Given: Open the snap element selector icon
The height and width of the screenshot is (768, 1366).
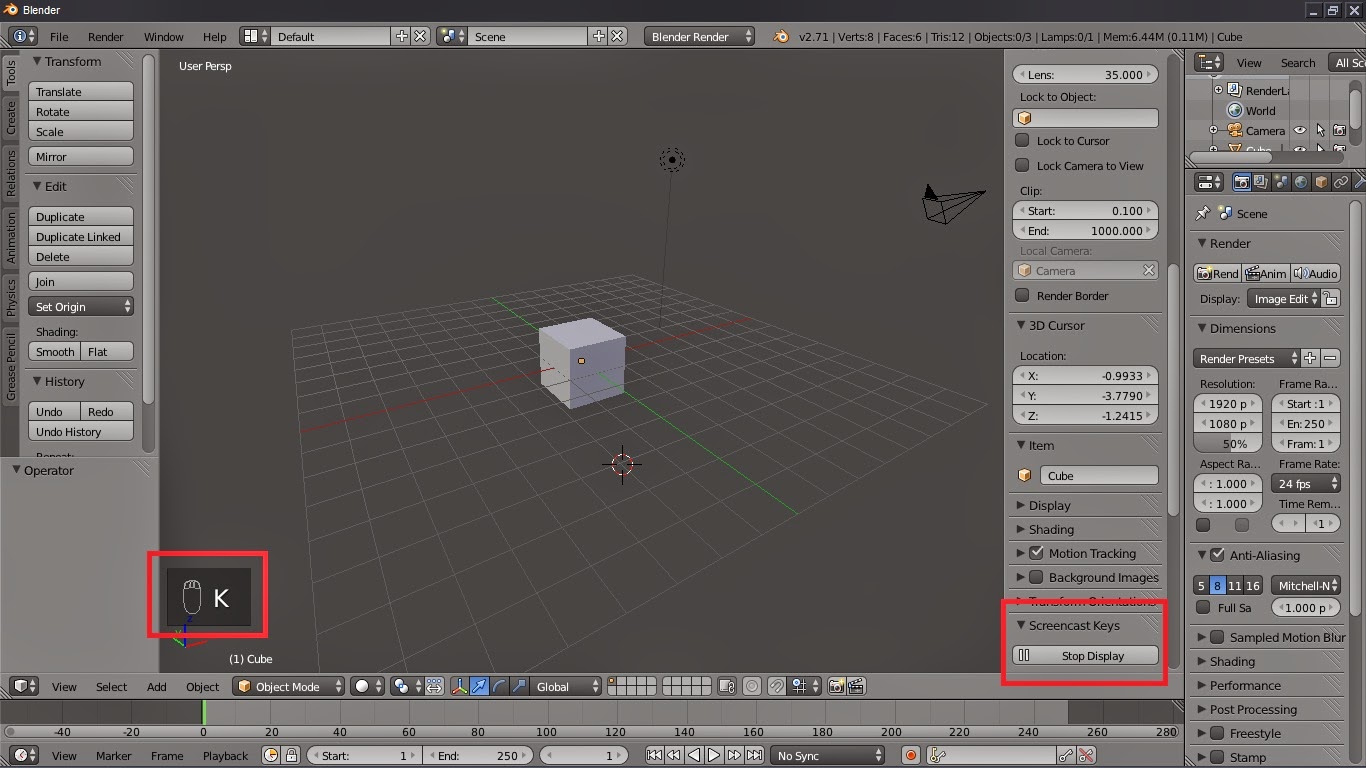Looking at the screenshot, I should (806, 686).
